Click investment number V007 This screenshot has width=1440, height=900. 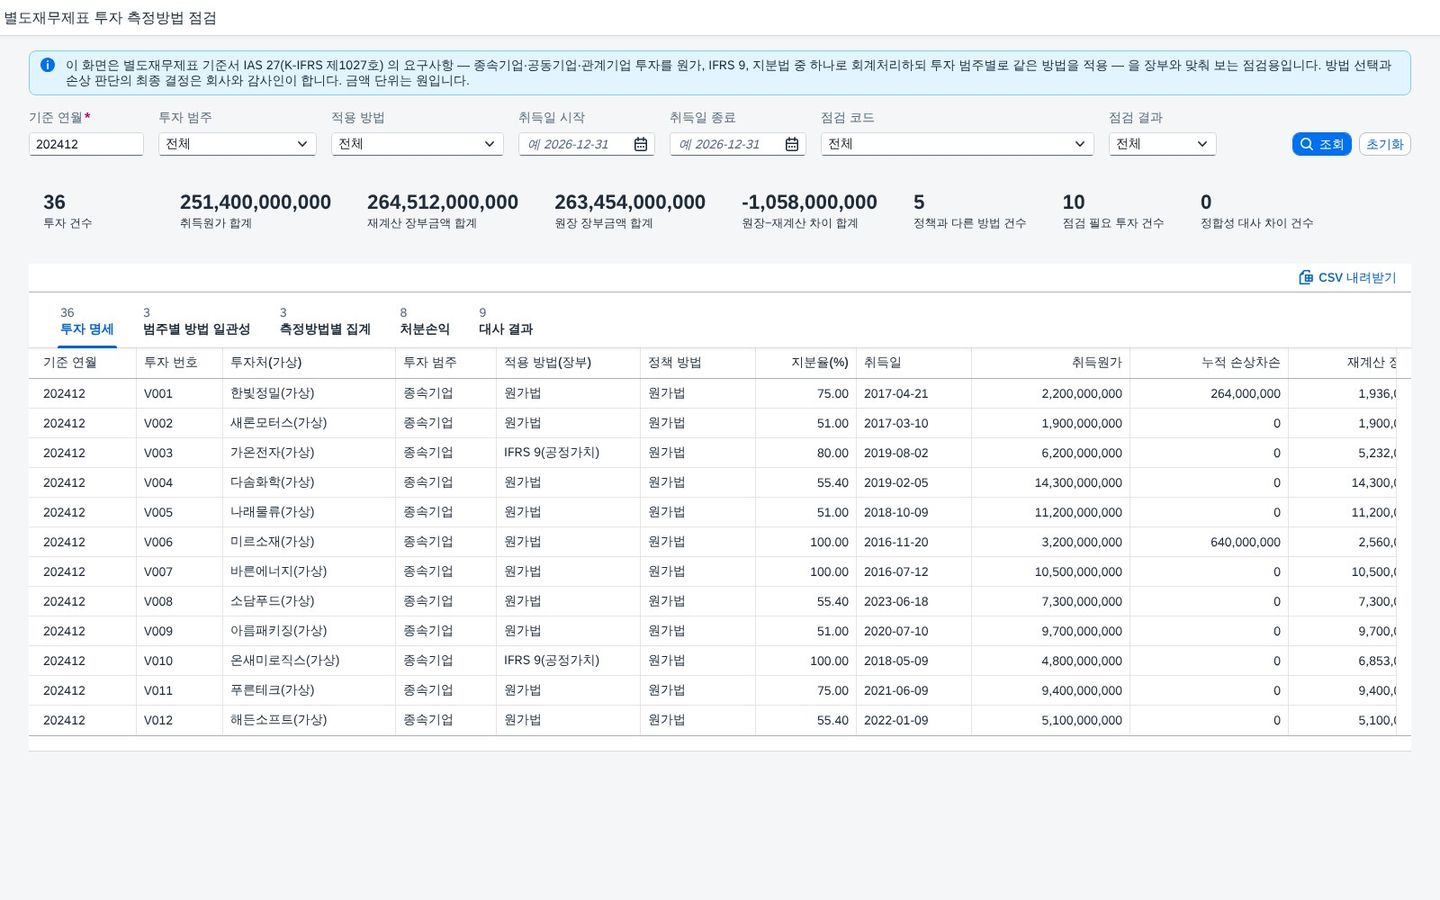point(158,572)
